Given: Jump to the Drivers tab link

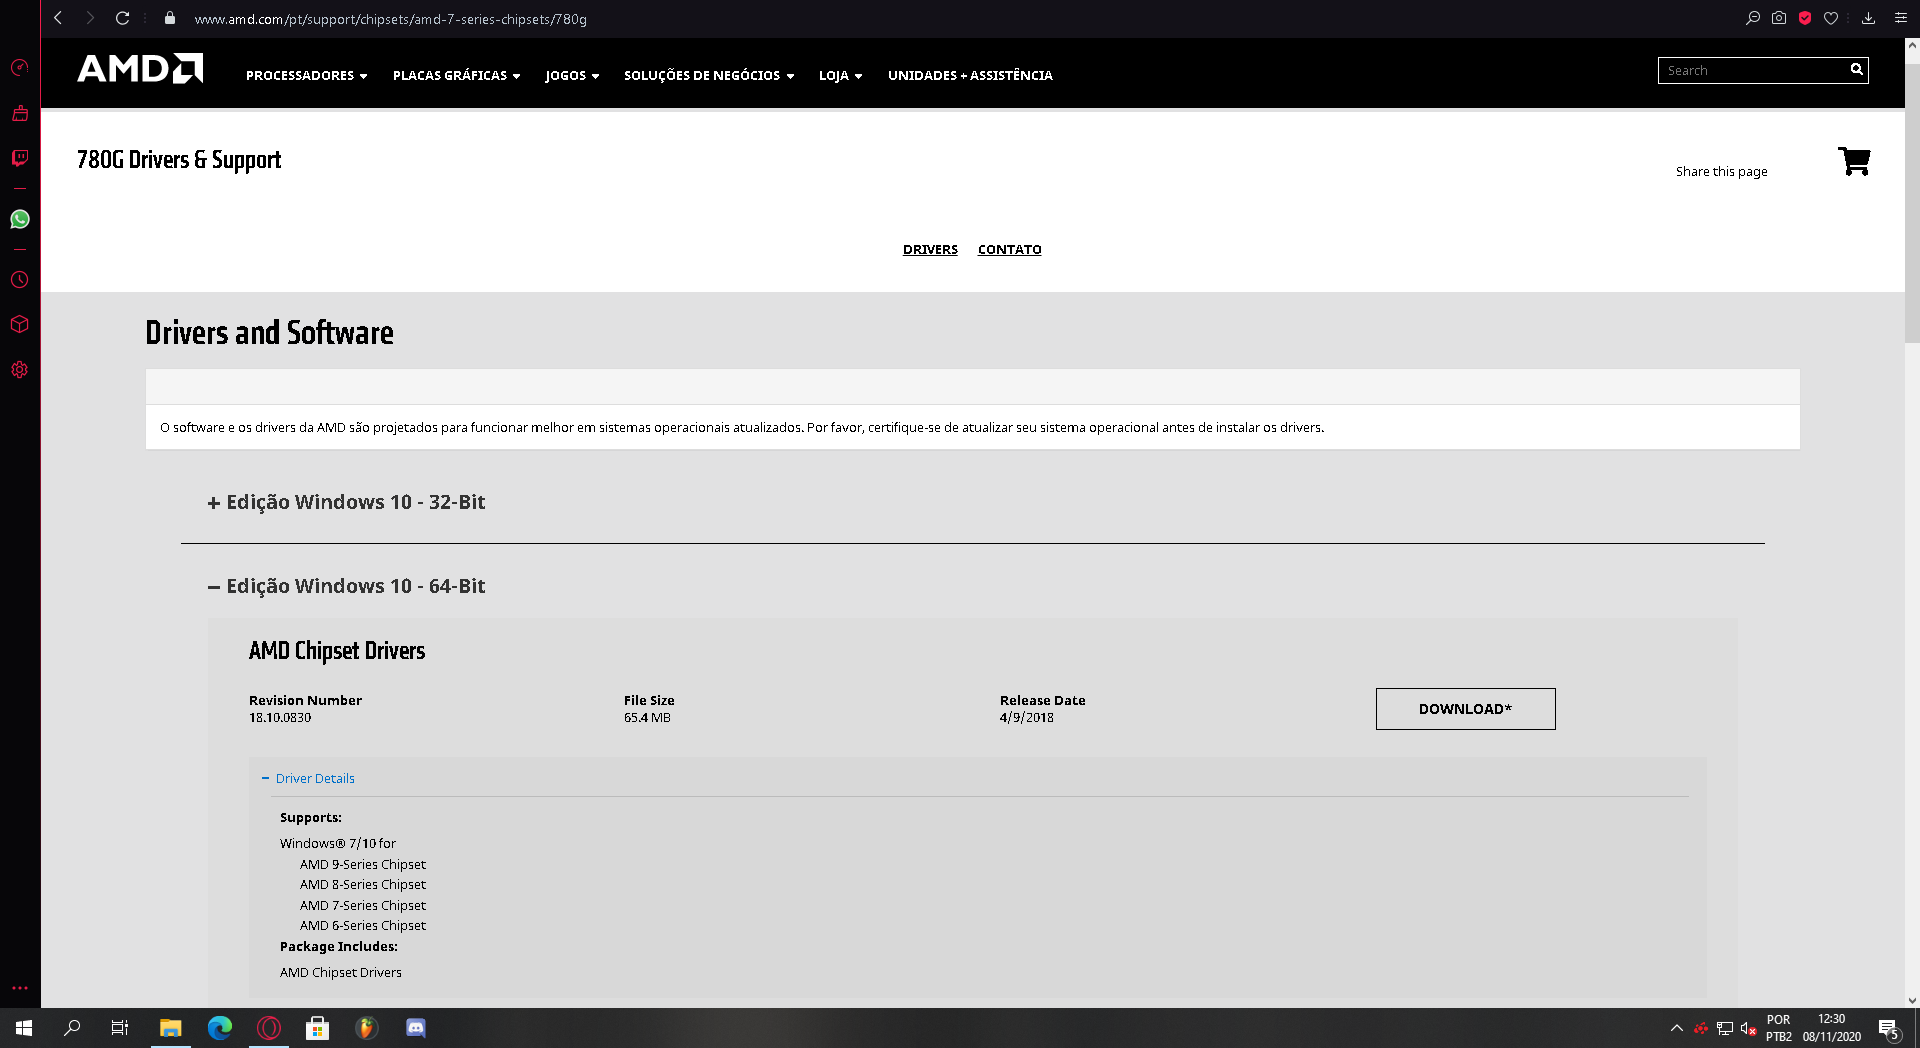Looking at the screenshot, I should click(x=930, y=249).
